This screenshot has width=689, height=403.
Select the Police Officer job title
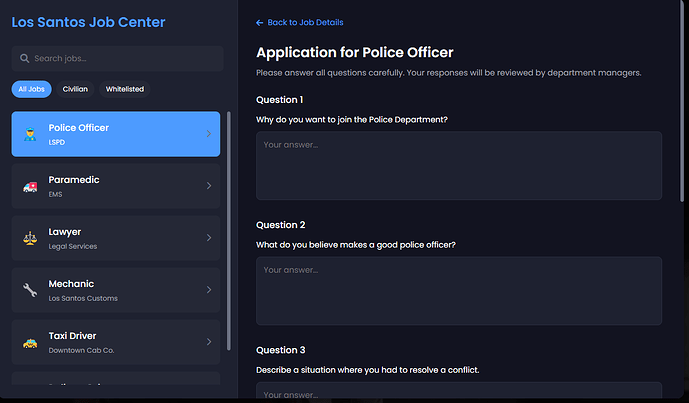pos(79,128)
